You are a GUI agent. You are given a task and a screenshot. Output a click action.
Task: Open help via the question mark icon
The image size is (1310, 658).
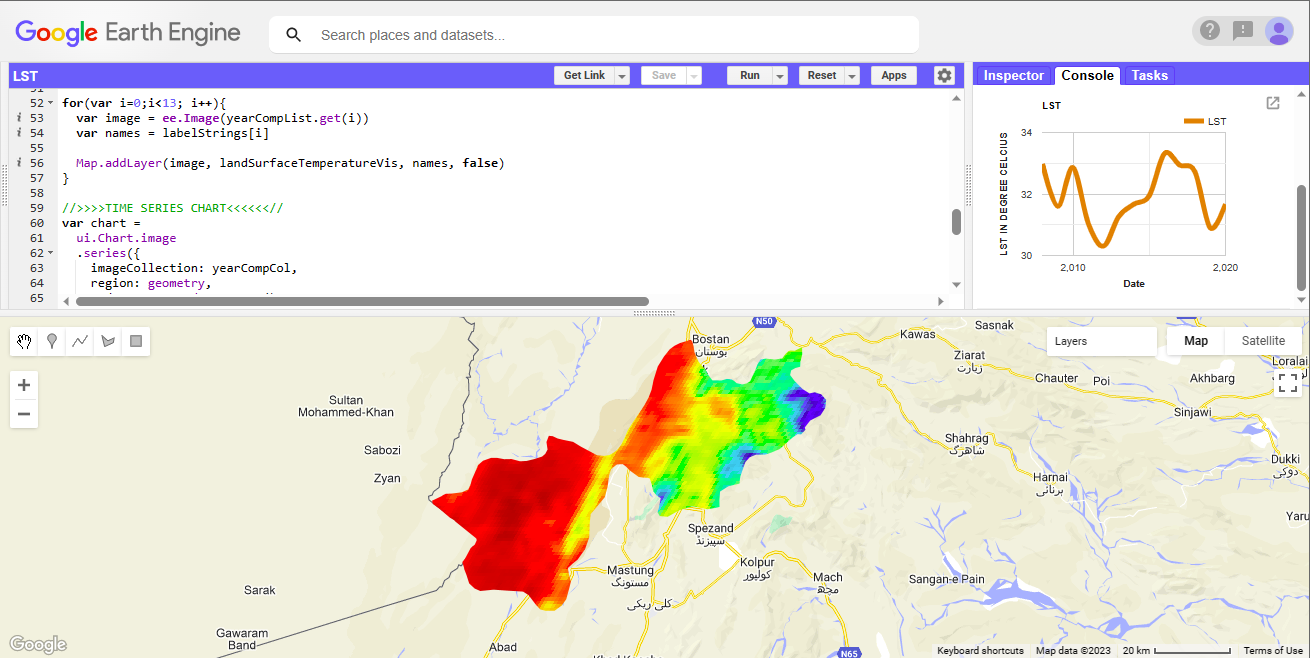click(1209, 30)
